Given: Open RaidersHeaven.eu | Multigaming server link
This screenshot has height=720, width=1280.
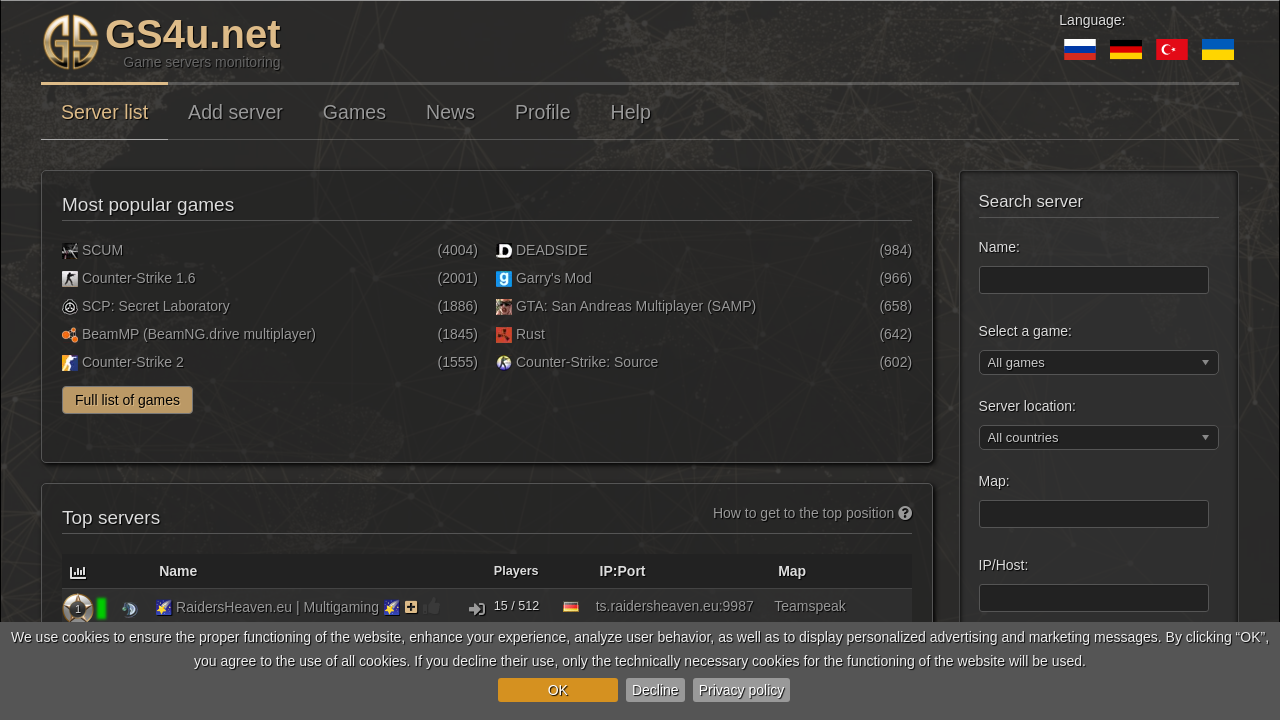Looking at the screenshot, I should (277, 607).
